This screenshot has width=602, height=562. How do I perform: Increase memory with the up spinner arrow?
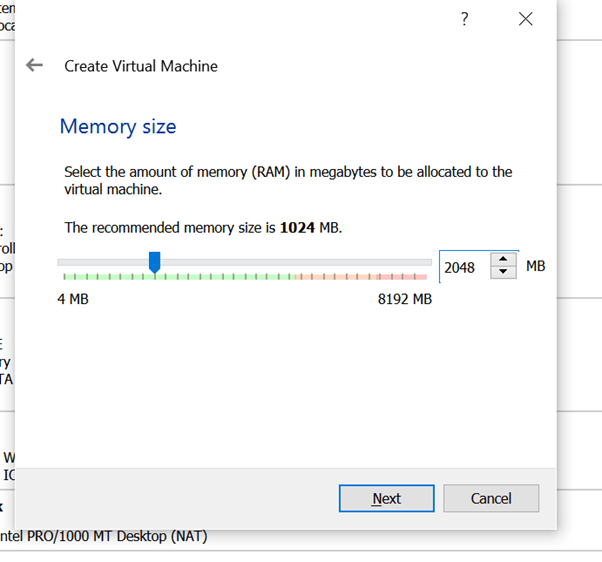(504, 260)
